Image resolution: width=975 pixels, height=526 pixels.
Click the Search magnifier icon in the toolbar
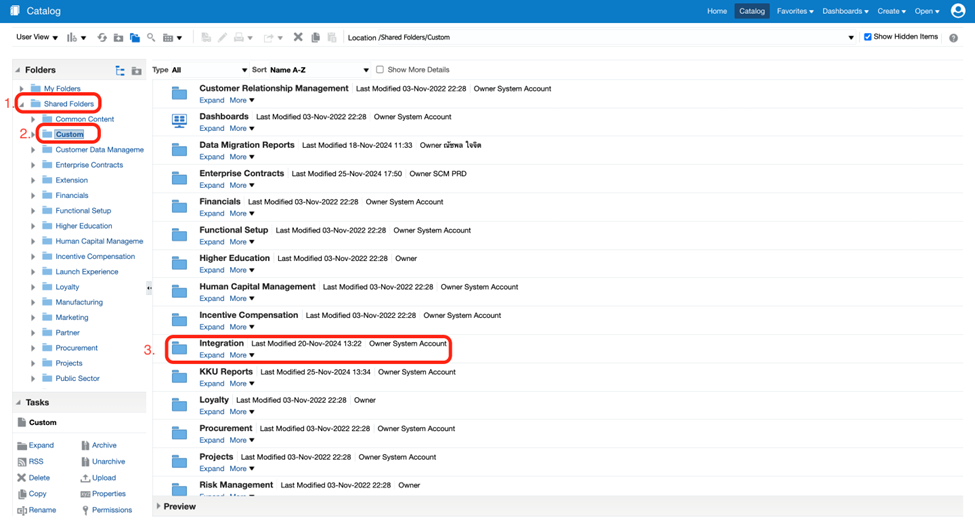click(x=151, y=38)
